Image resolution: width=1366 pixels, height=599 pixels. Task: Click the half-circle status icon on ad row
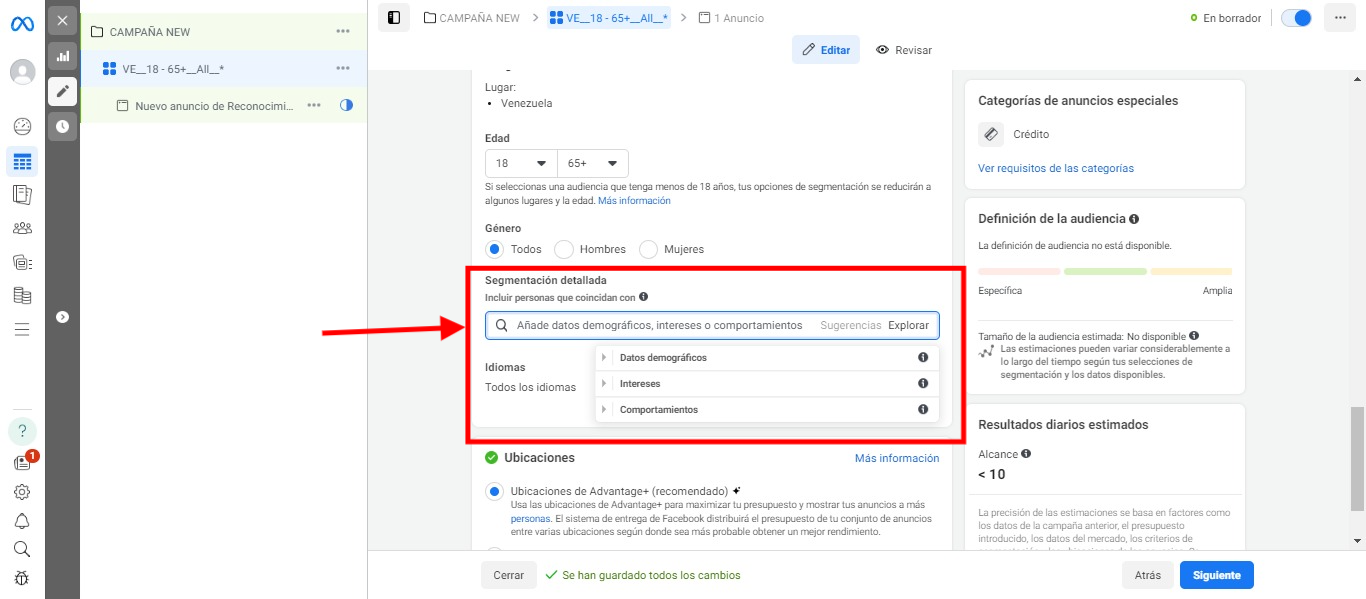point(346,105)
